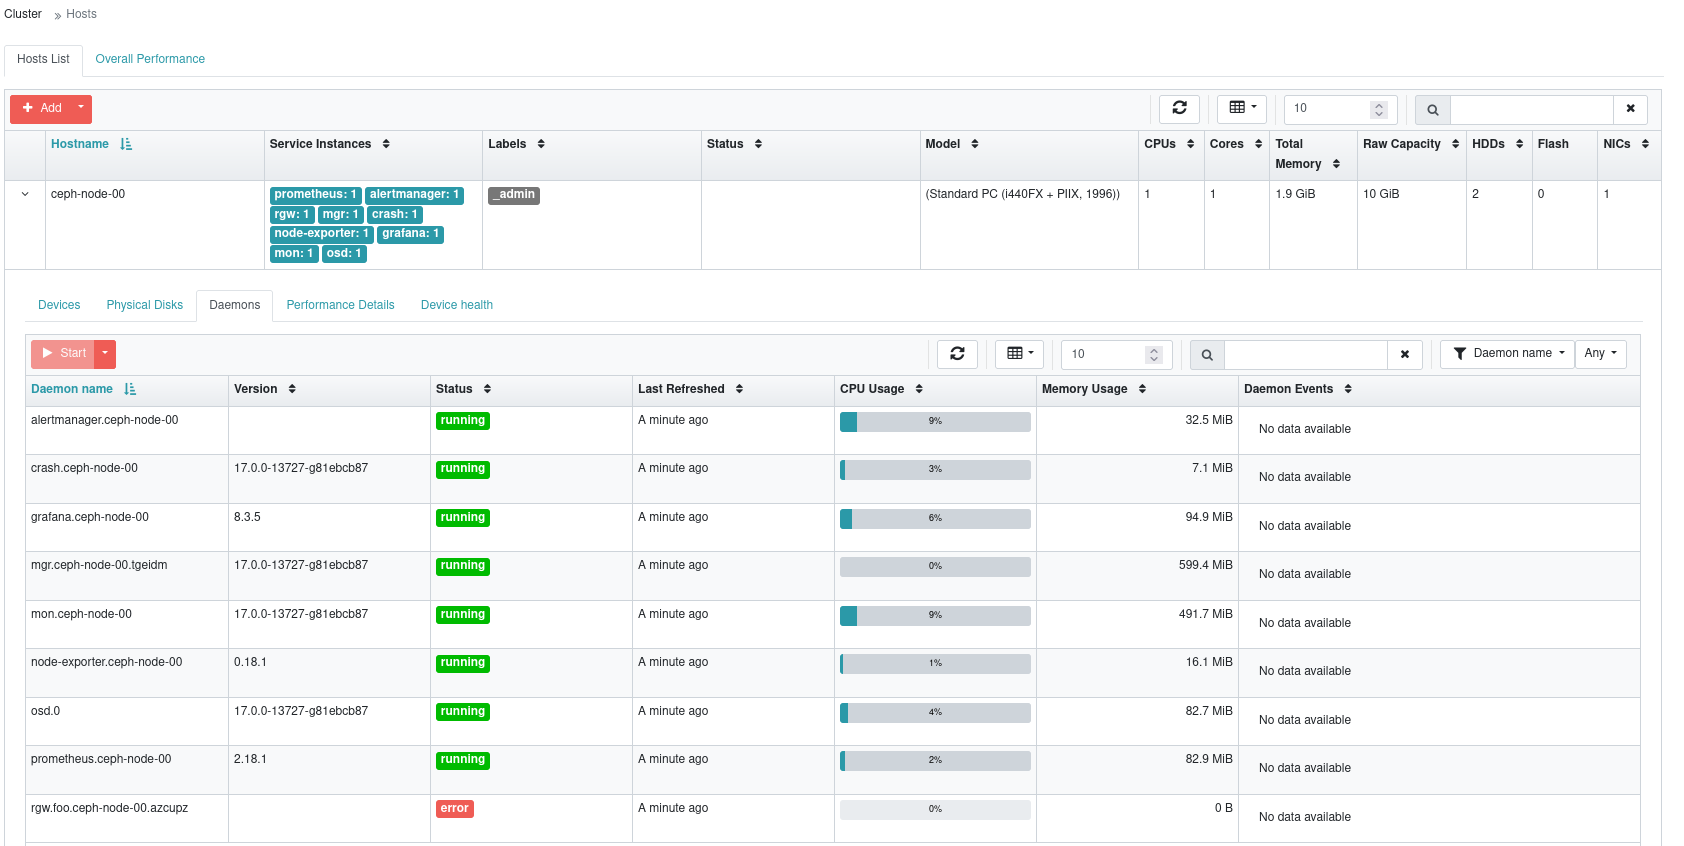Open the Add button dropdown arrow
The image size is (1684, 846).
click(82, 109)
